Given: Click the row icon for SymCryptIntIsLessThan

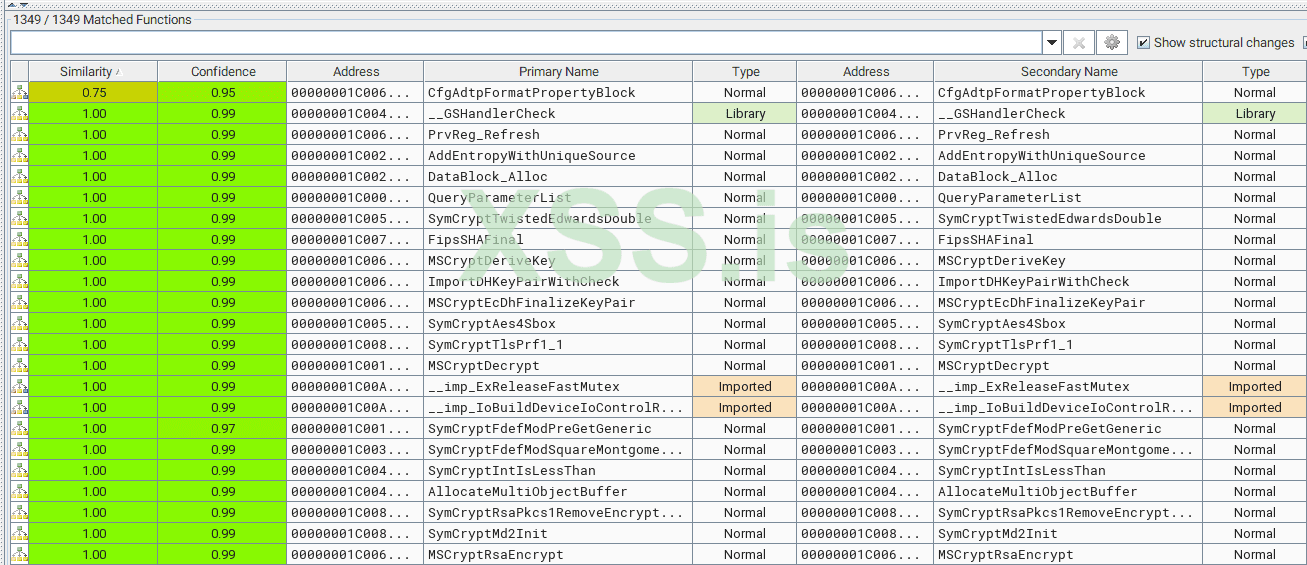Looking at the screenshot, I should tap(19, 471).
